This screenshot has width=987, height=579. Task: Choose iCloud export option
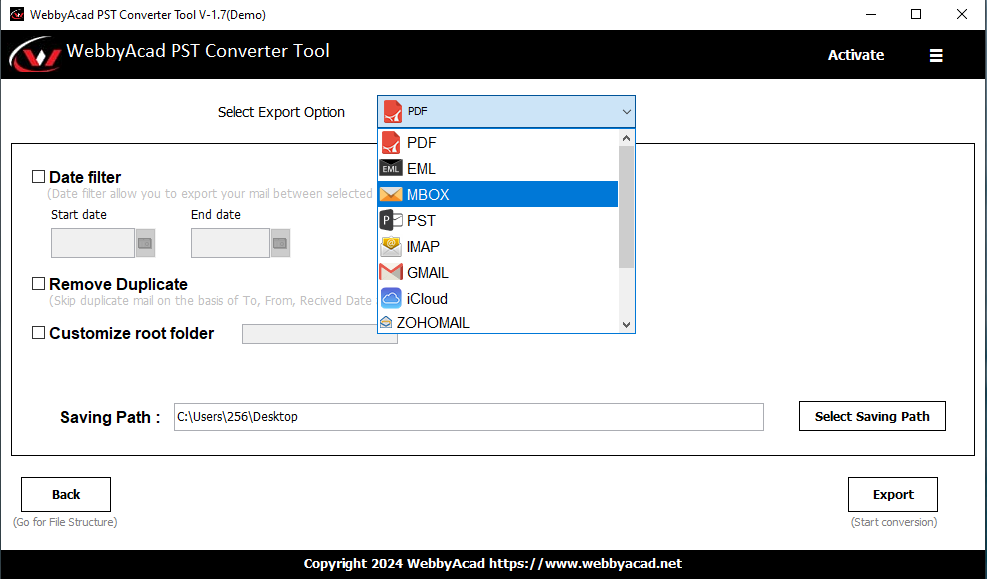point(498,298)
